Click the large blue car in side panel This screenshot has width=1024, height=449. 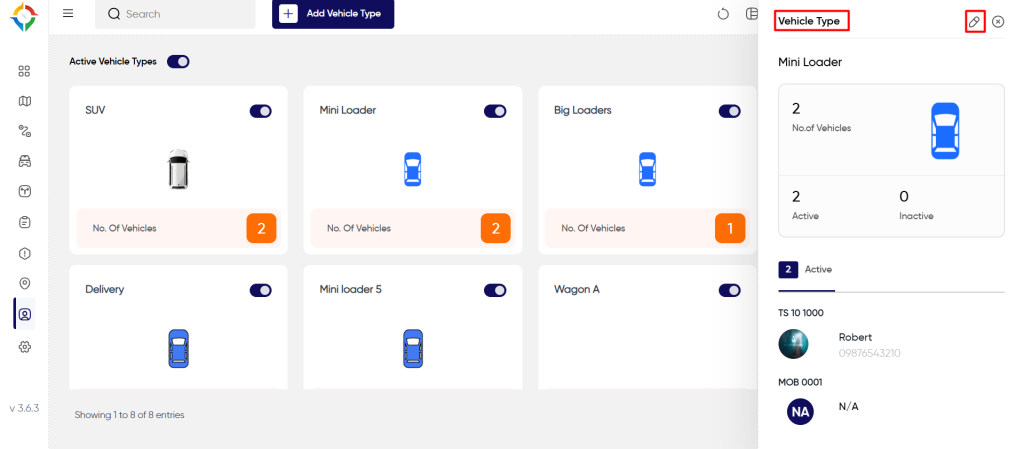(x=945, y=131)
